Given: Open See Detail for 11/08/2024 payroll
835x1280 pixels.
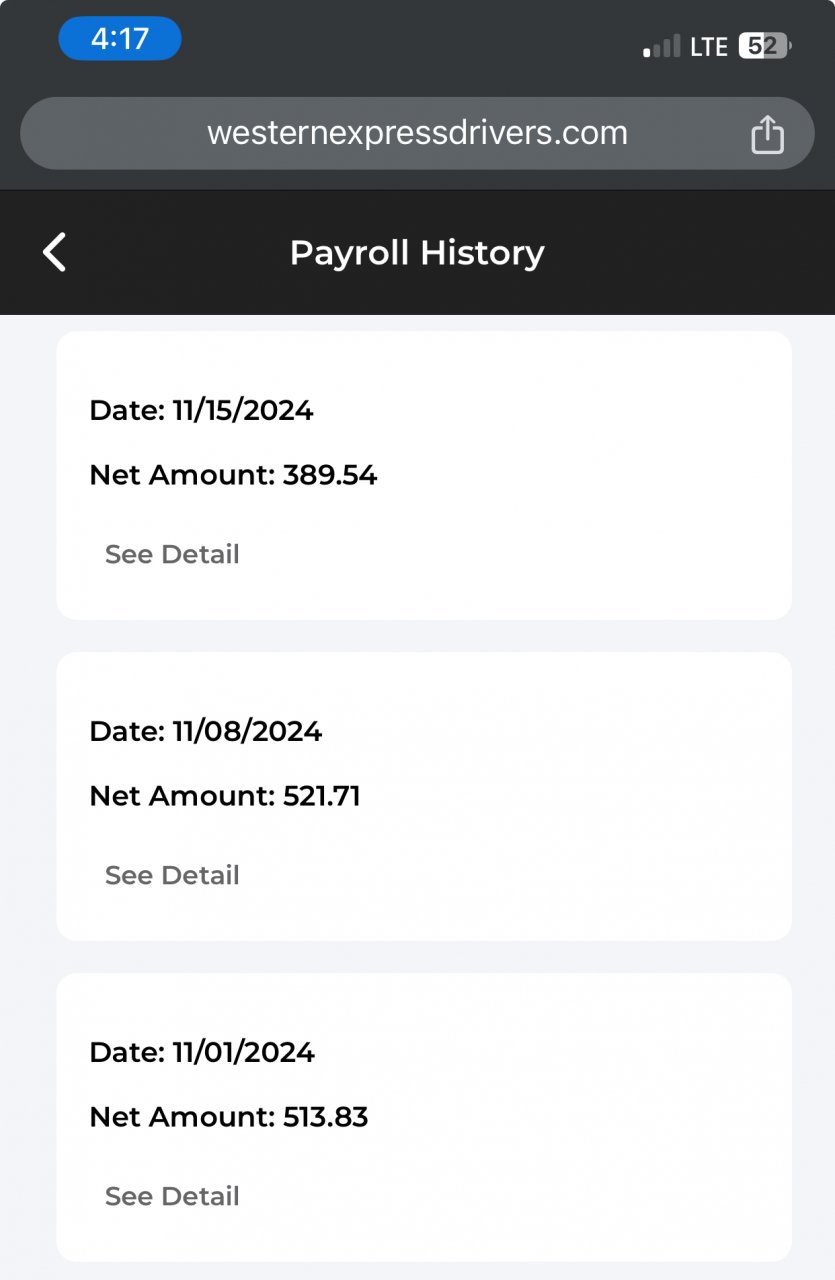Looking at the screenshot, I should [172, 875].
